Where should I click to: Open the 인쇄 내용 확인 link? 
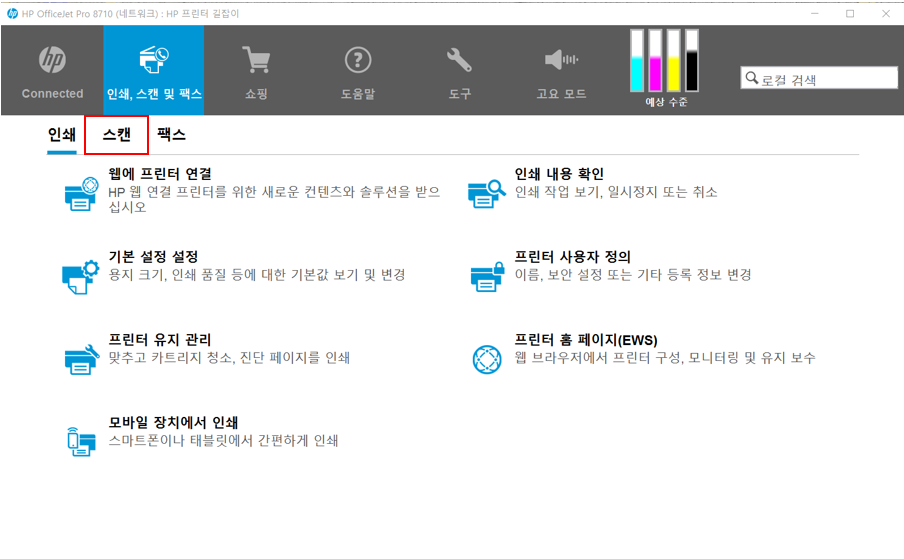click(559, 173)
